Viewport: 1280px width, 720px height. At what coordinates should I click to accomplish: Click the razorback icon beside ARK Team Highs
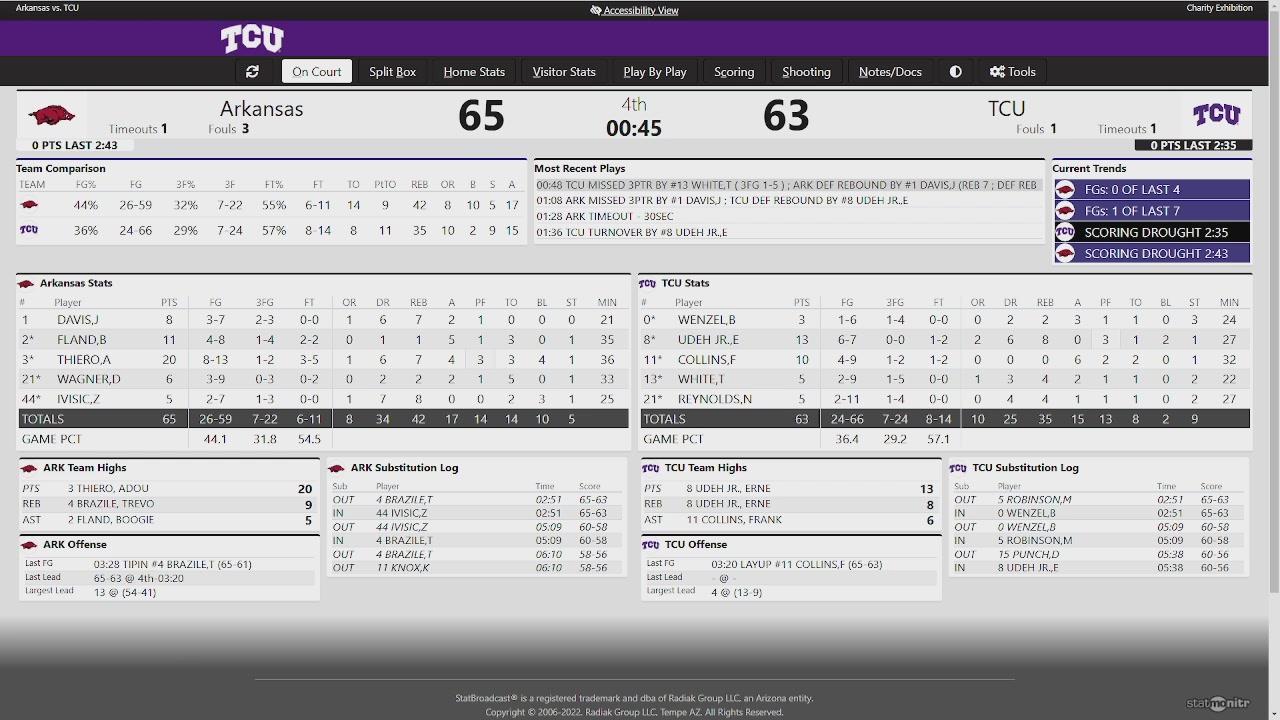pyautogui.click(x=29, y=468)
